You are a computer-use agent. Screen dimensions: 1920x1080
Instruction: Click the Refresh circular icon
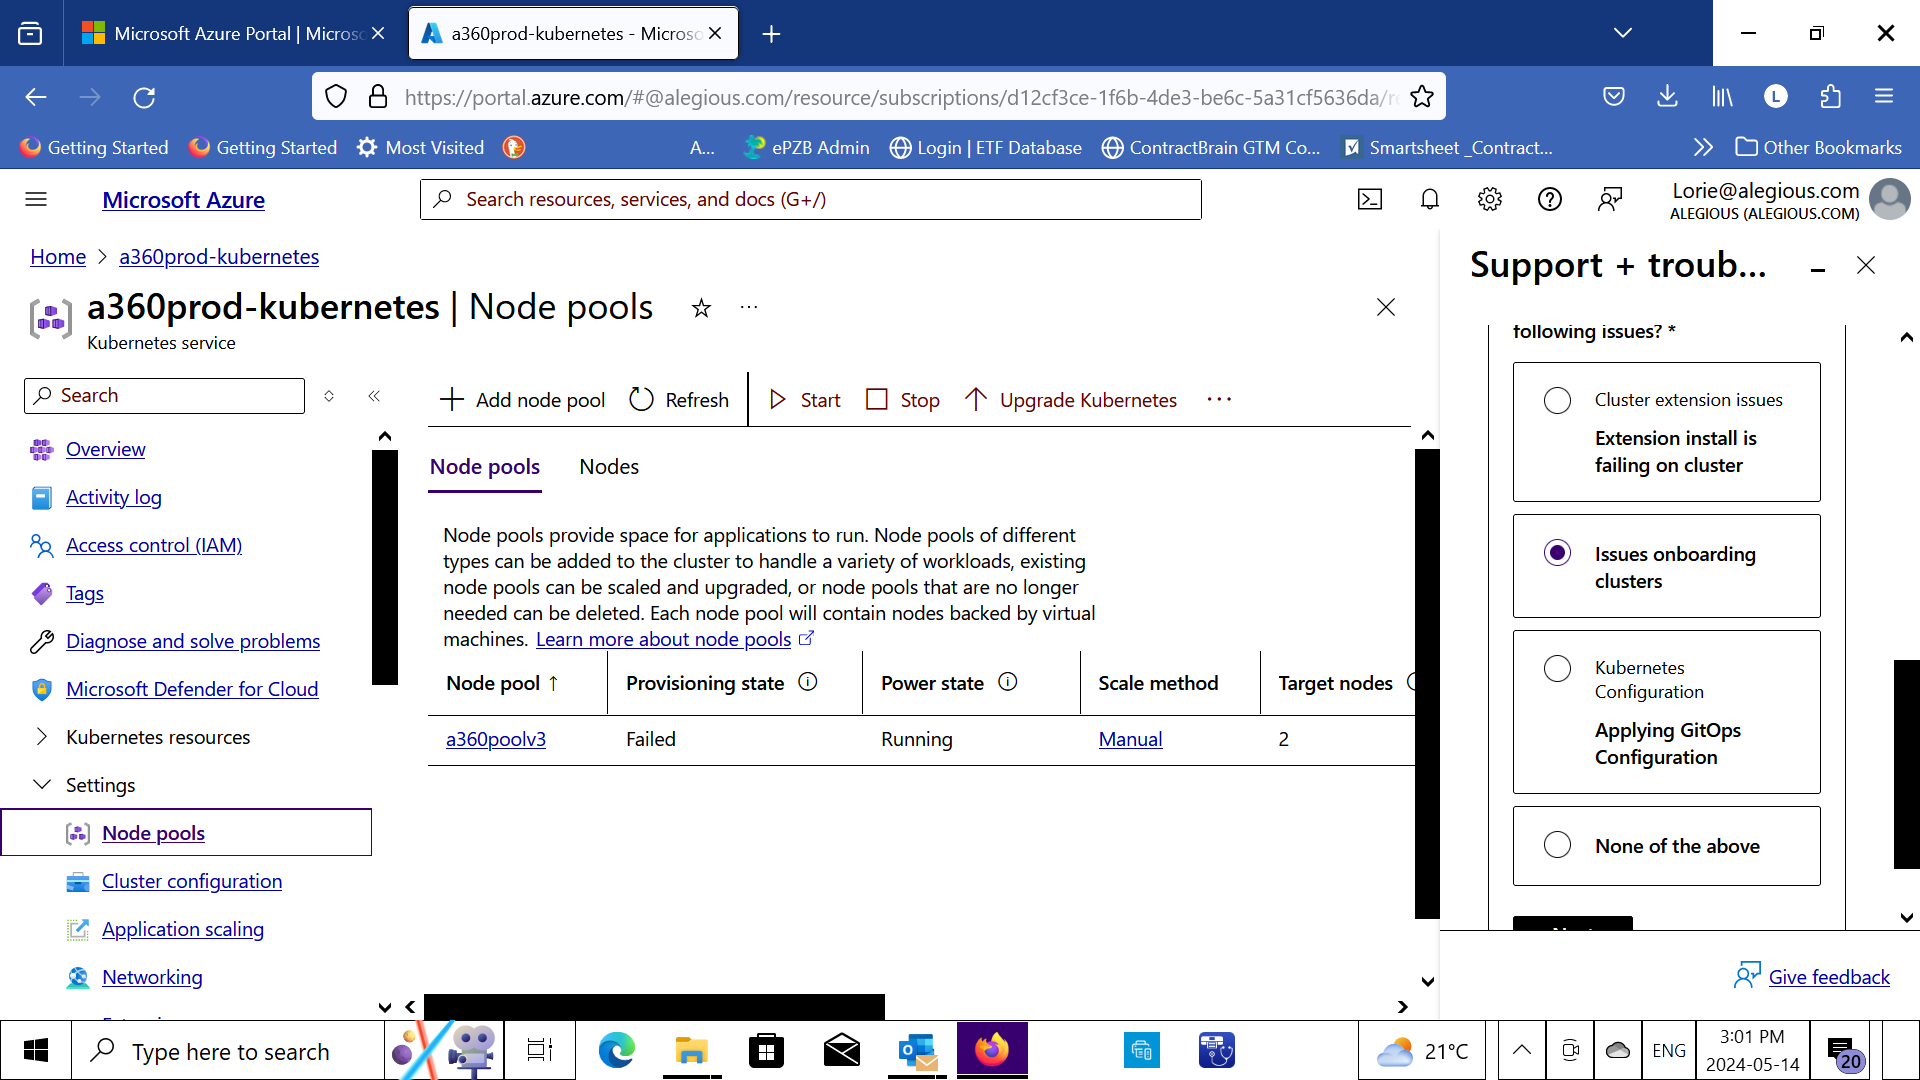click(x=641, y=400)
